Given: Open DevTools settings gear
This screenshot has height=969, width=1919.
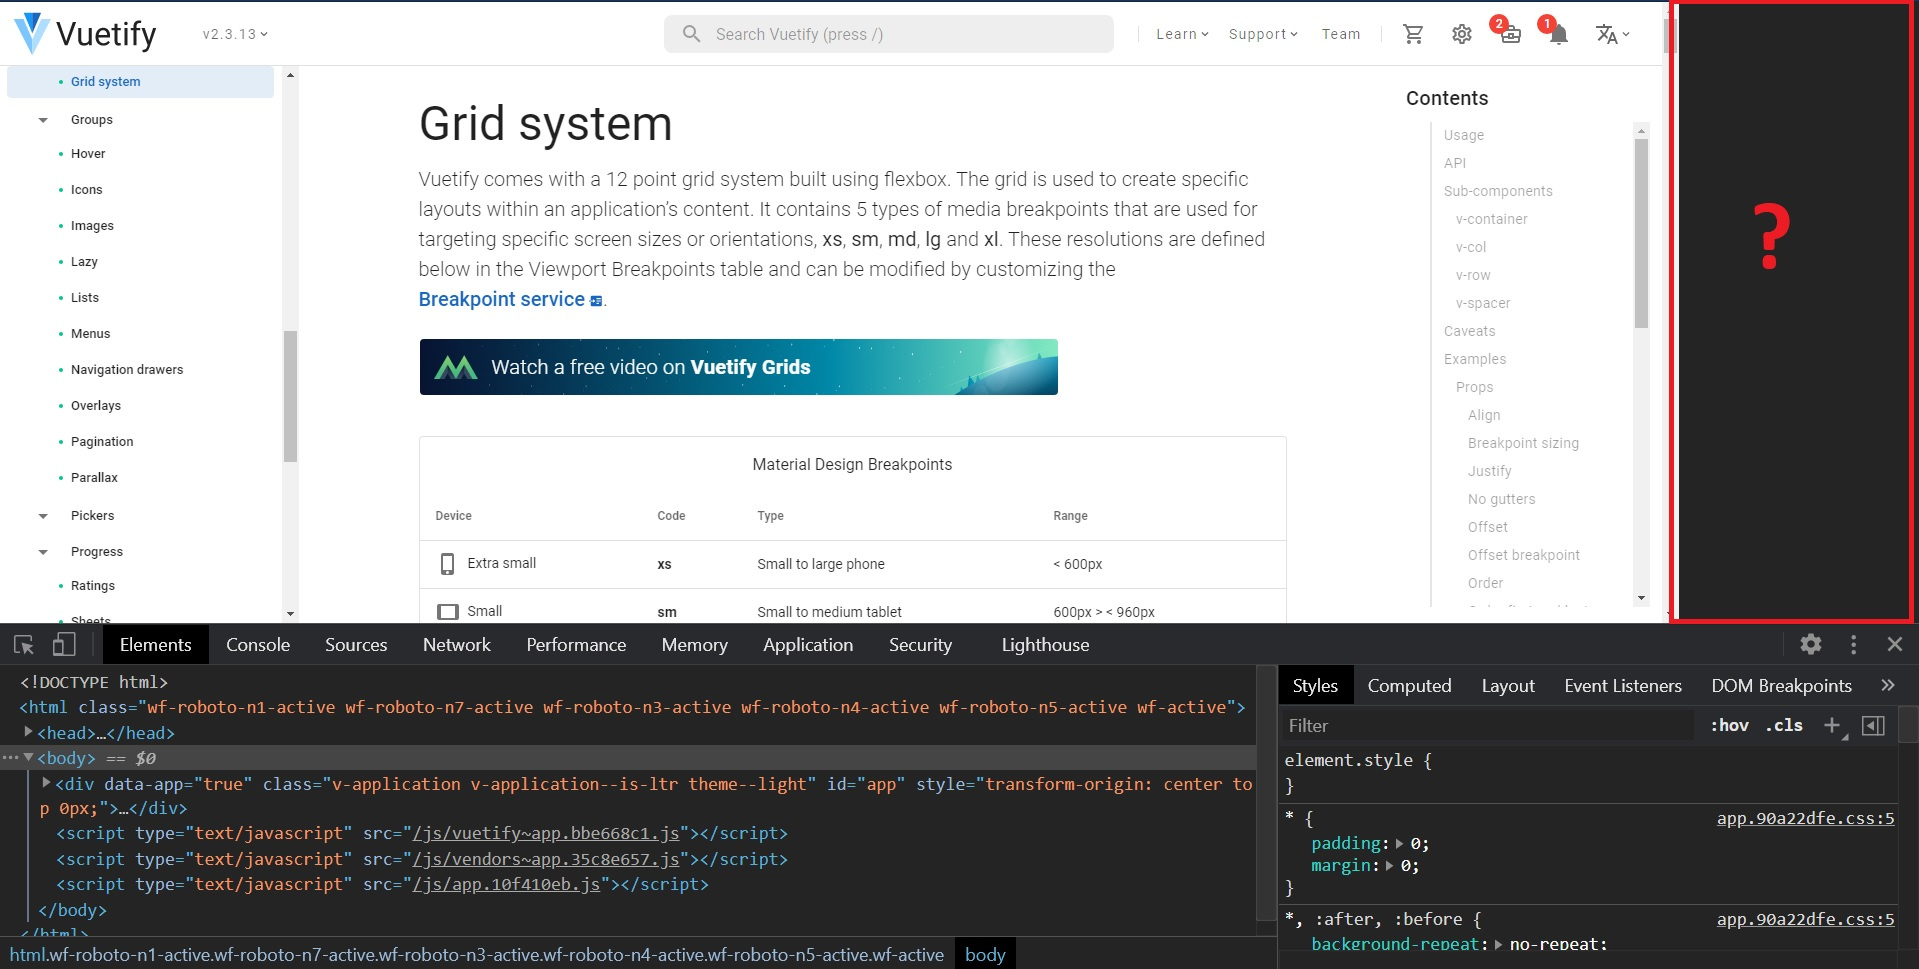Looking at the screenshot, I should point(1811,645).
